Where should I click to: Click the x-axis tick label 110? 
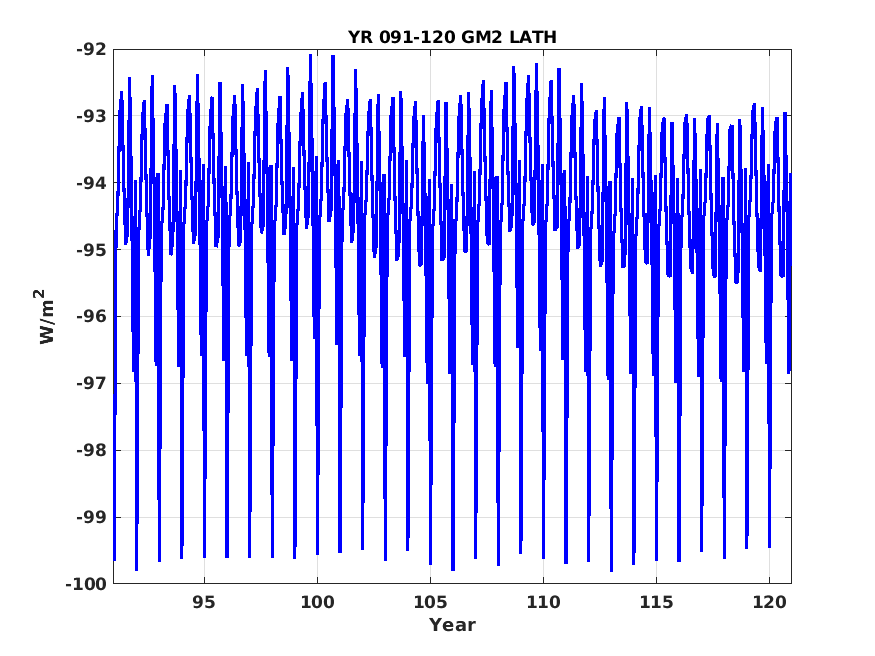[x=543, y=602]
